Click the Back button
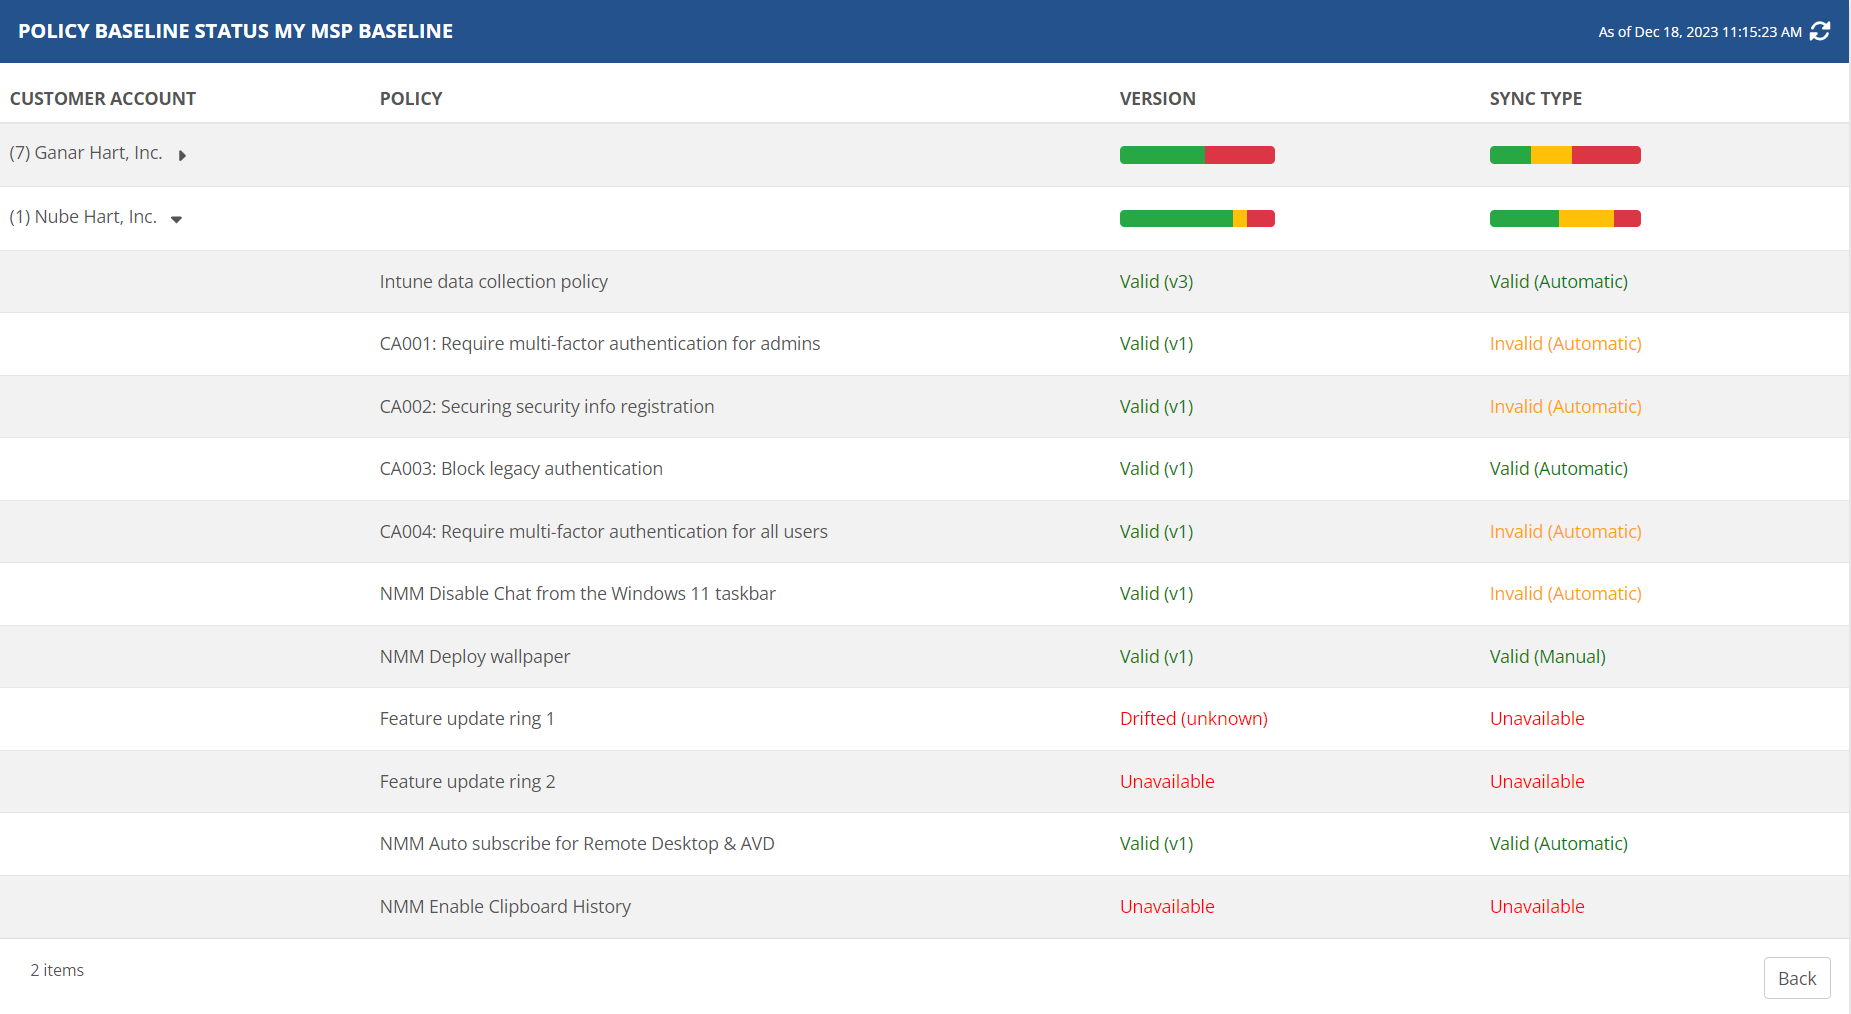Viewport: 1851px width, 1014px height. 1796,978
